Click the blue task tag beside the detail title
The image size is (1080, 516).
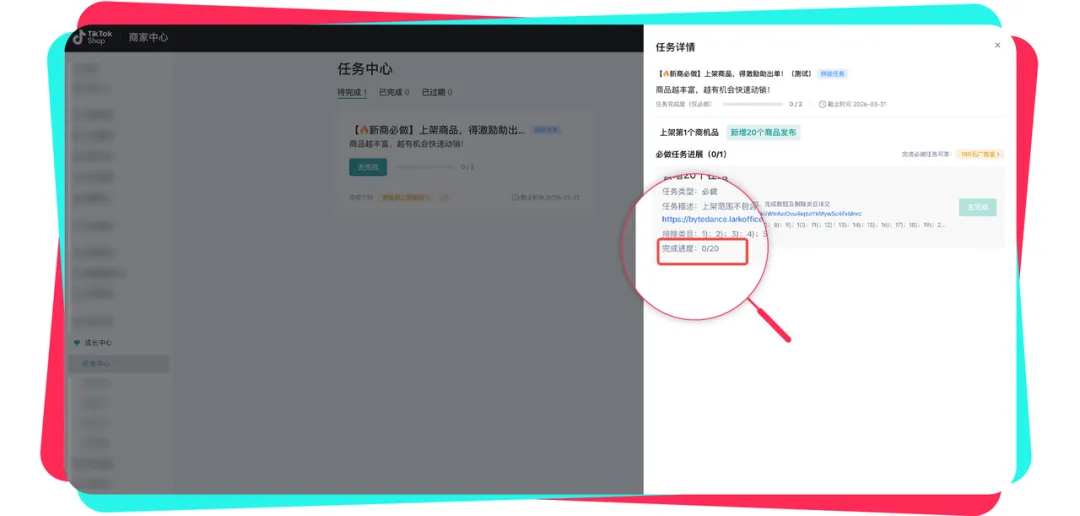[832, 73]
